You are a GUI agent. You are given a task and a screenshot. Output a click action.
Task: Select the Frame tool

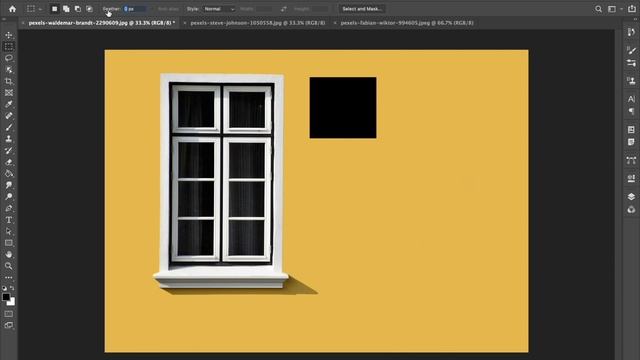(9, 93)
